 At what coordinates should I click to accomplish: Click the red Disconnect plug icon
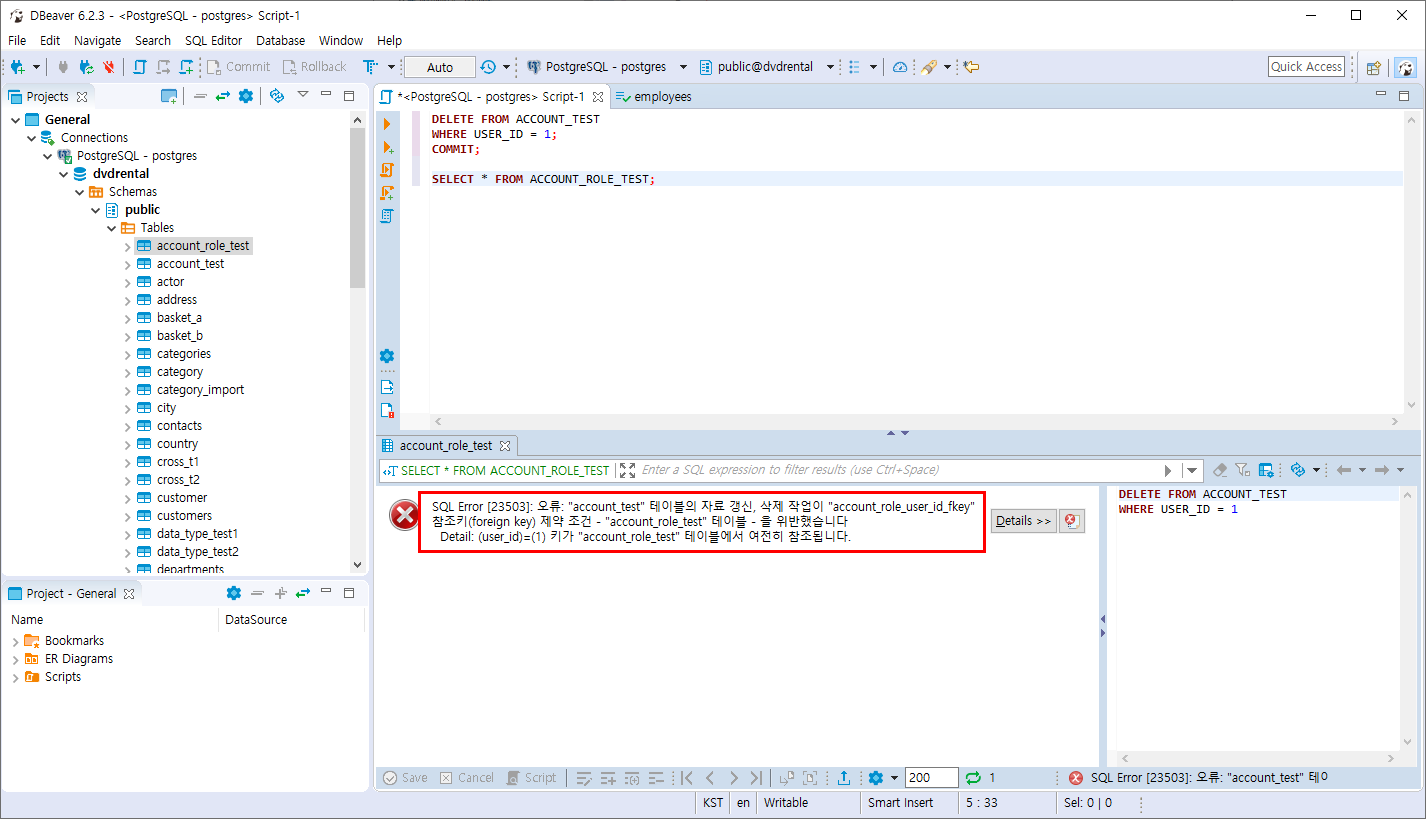[x=108, y=67]
